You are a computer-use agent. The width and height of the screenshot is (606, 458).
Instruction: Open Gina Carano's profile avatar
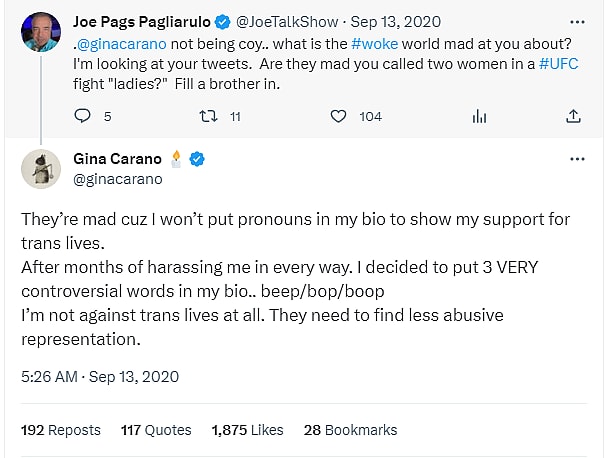click(40, 168)
